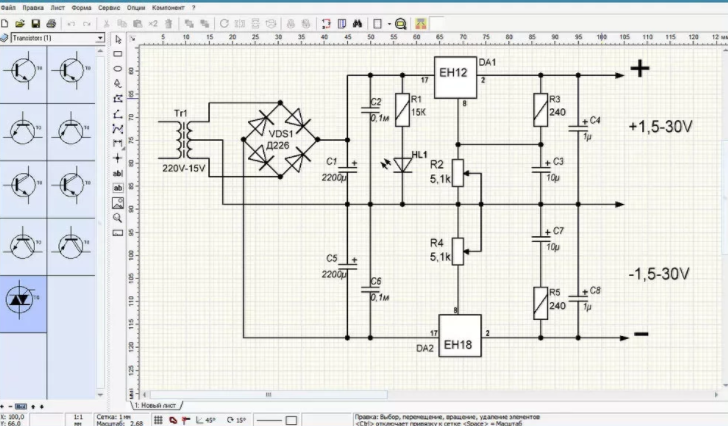This screenshot has width=728, height=426.
Task: Open dropdown arrow next to page icon
Action: click(389, 24)
